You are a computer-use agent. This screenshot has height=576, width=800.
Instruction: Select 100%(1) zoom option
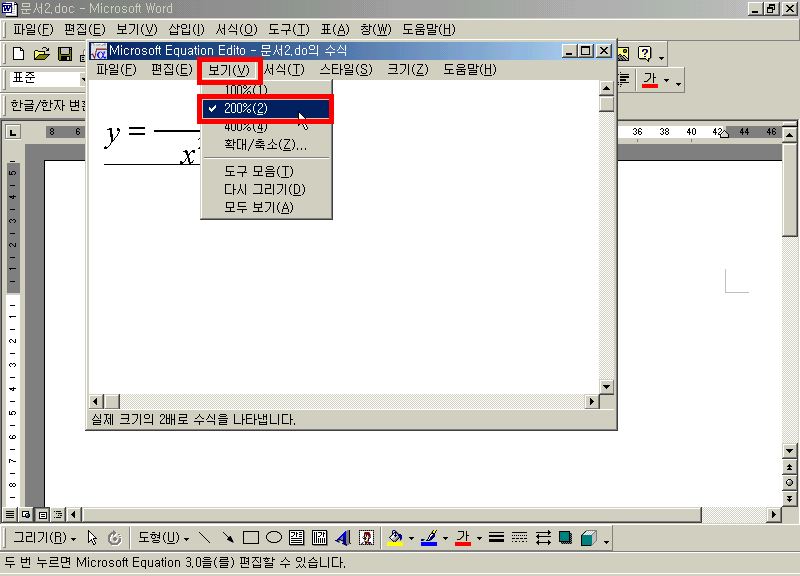coord(266,90)
